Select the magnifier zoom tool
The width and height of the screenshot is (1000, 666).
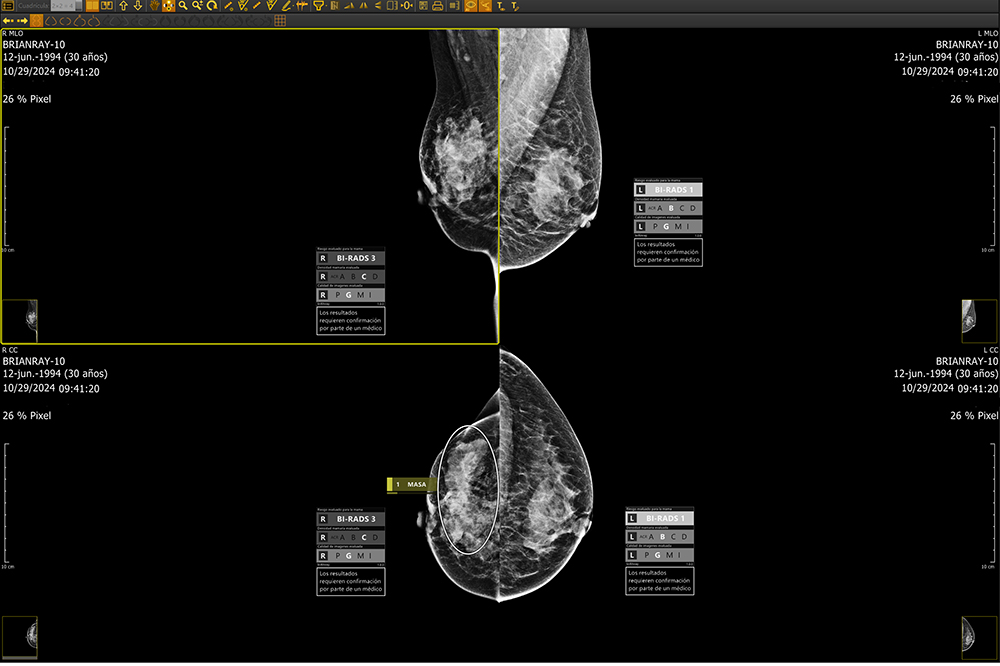click(x=183, y=6)
